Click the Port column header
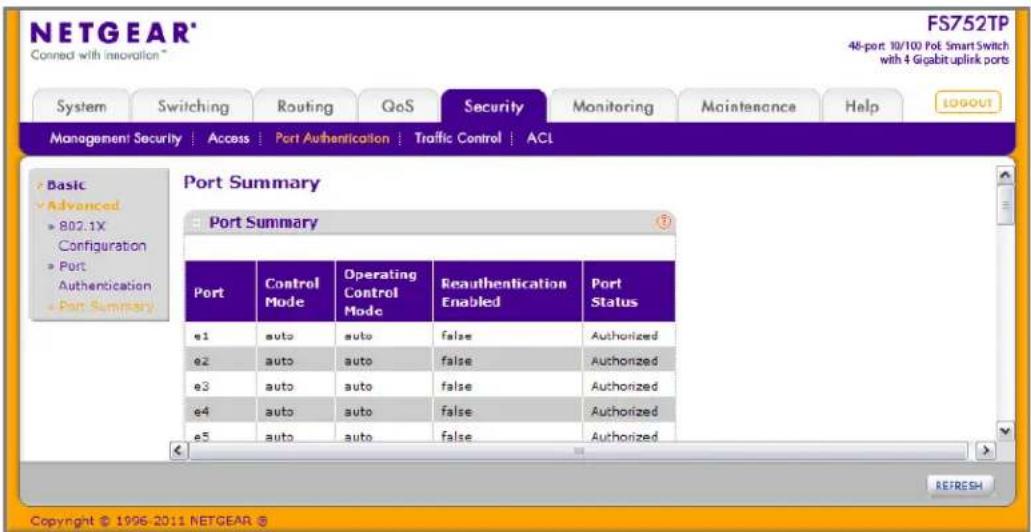 [220, 291]
